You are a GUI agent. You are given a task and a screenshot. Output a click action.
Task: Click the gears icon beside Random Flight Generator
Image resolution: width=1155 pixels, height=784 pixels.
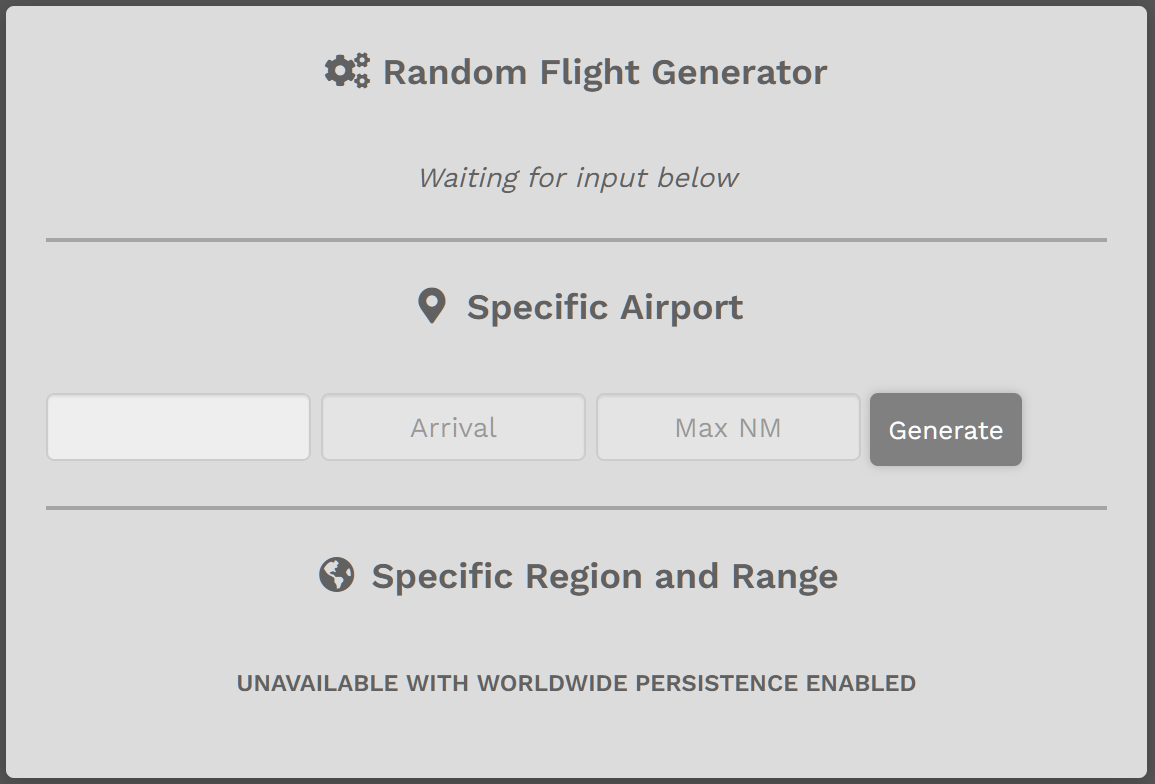[x=347, y=71]
